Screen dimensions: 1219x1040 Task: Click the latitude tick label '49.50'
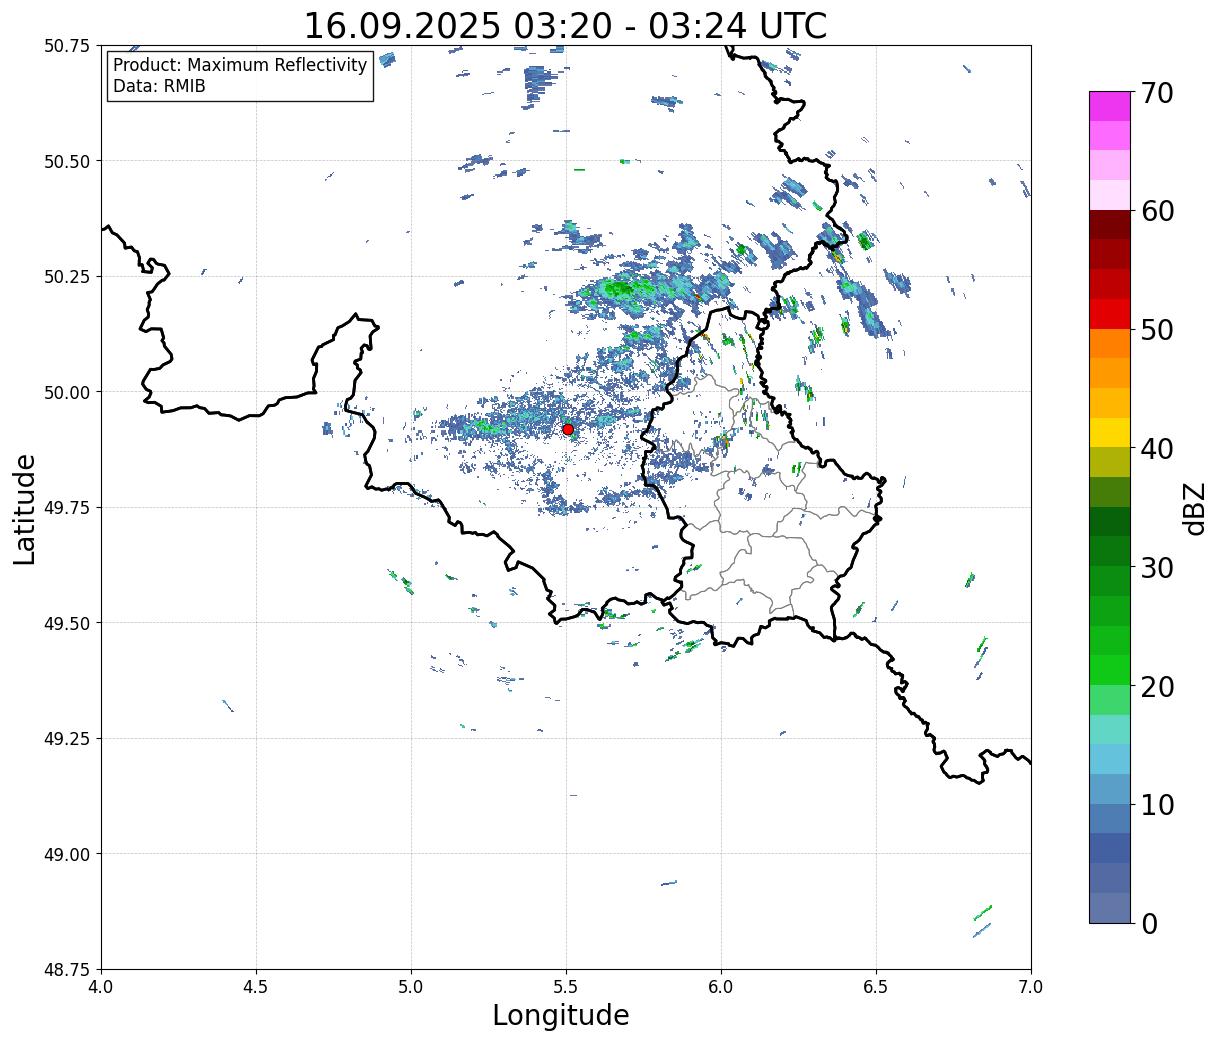click(x=67, y=623)
